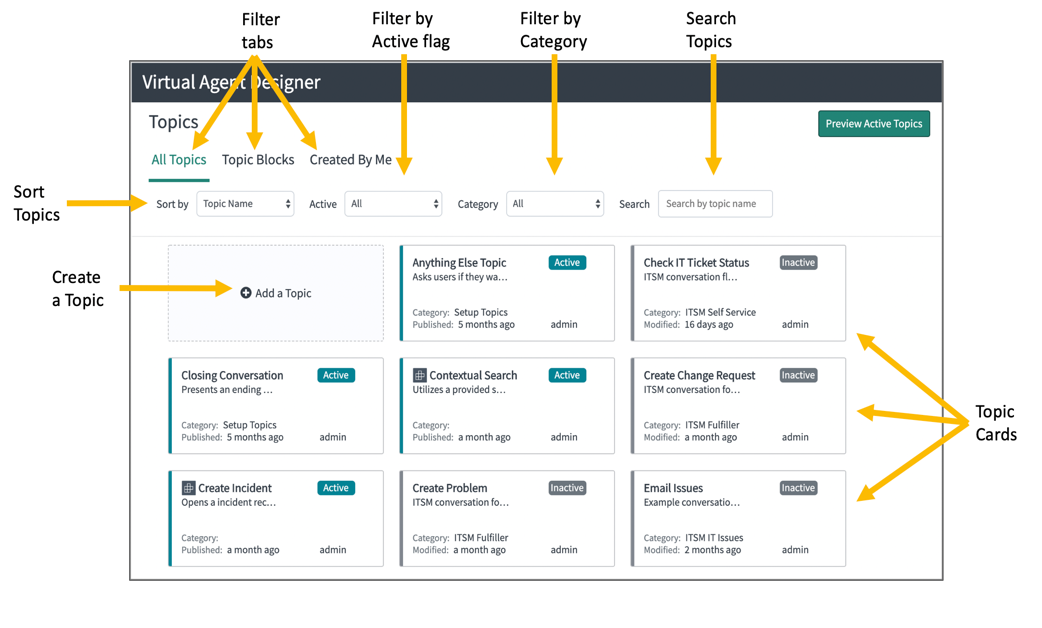Toggle the Active badge on Closing Conversation

click(x=335, y=375)
